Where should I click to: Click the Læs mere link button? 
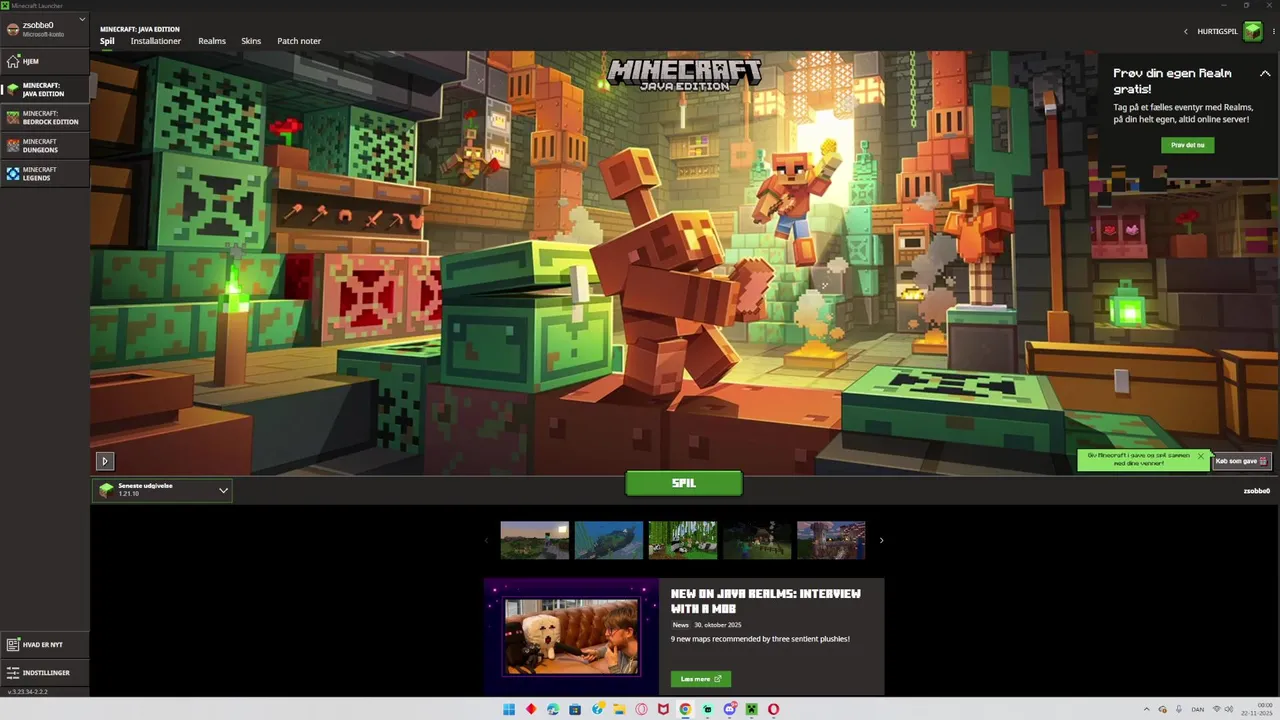pyautogui.click(x=701, y=679)
